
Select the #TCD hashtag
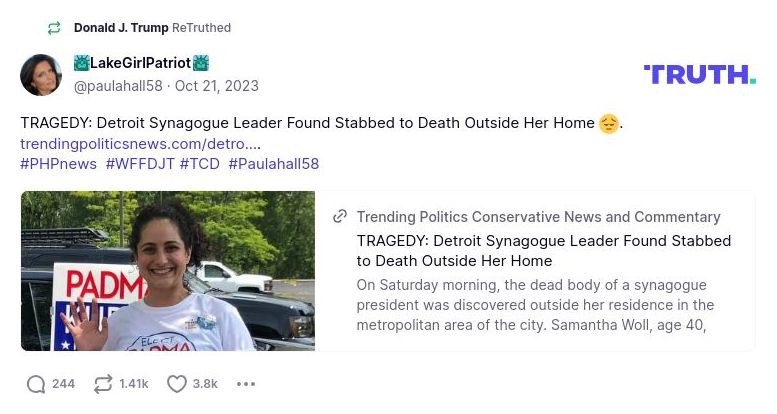tap(200, 164)
